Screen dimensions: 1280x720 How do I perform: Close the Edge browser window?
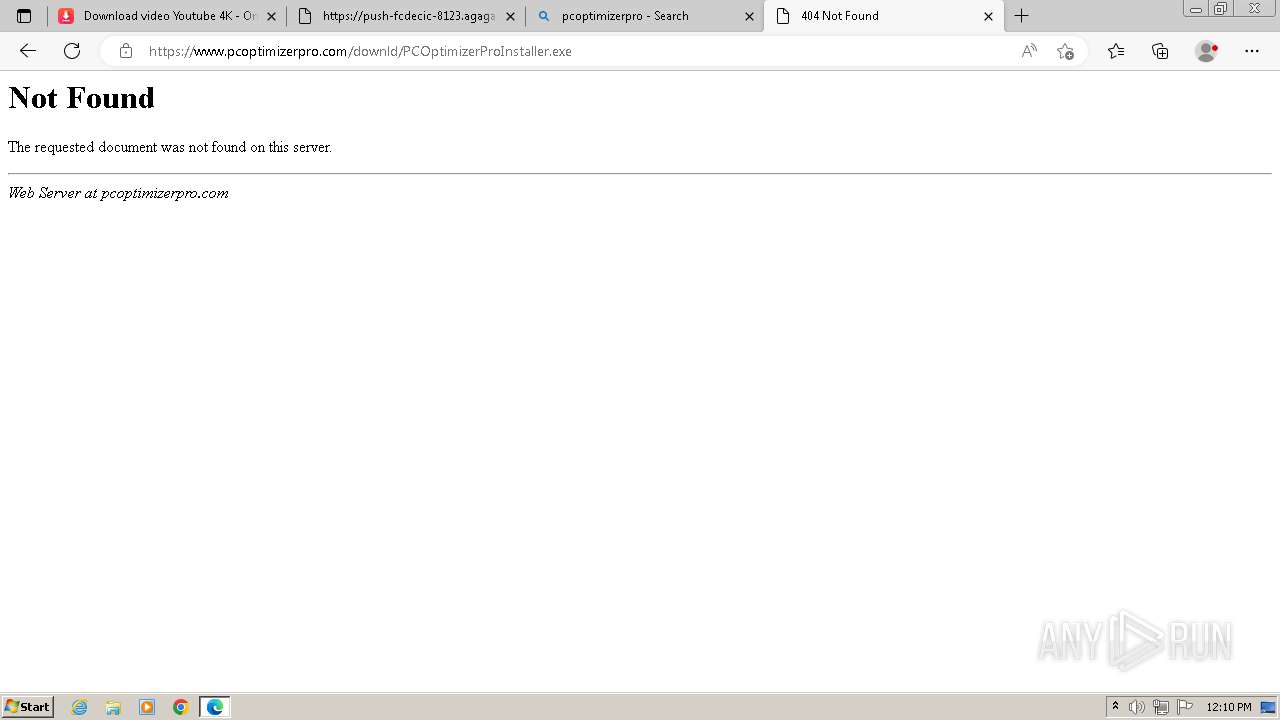pos(1255,9)
